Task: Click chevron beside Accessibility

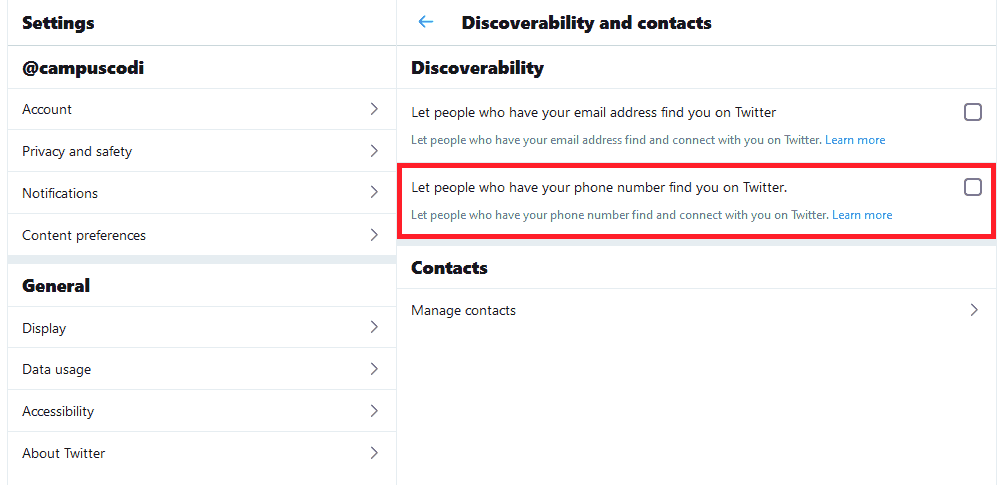Action: tap(374, 411)
